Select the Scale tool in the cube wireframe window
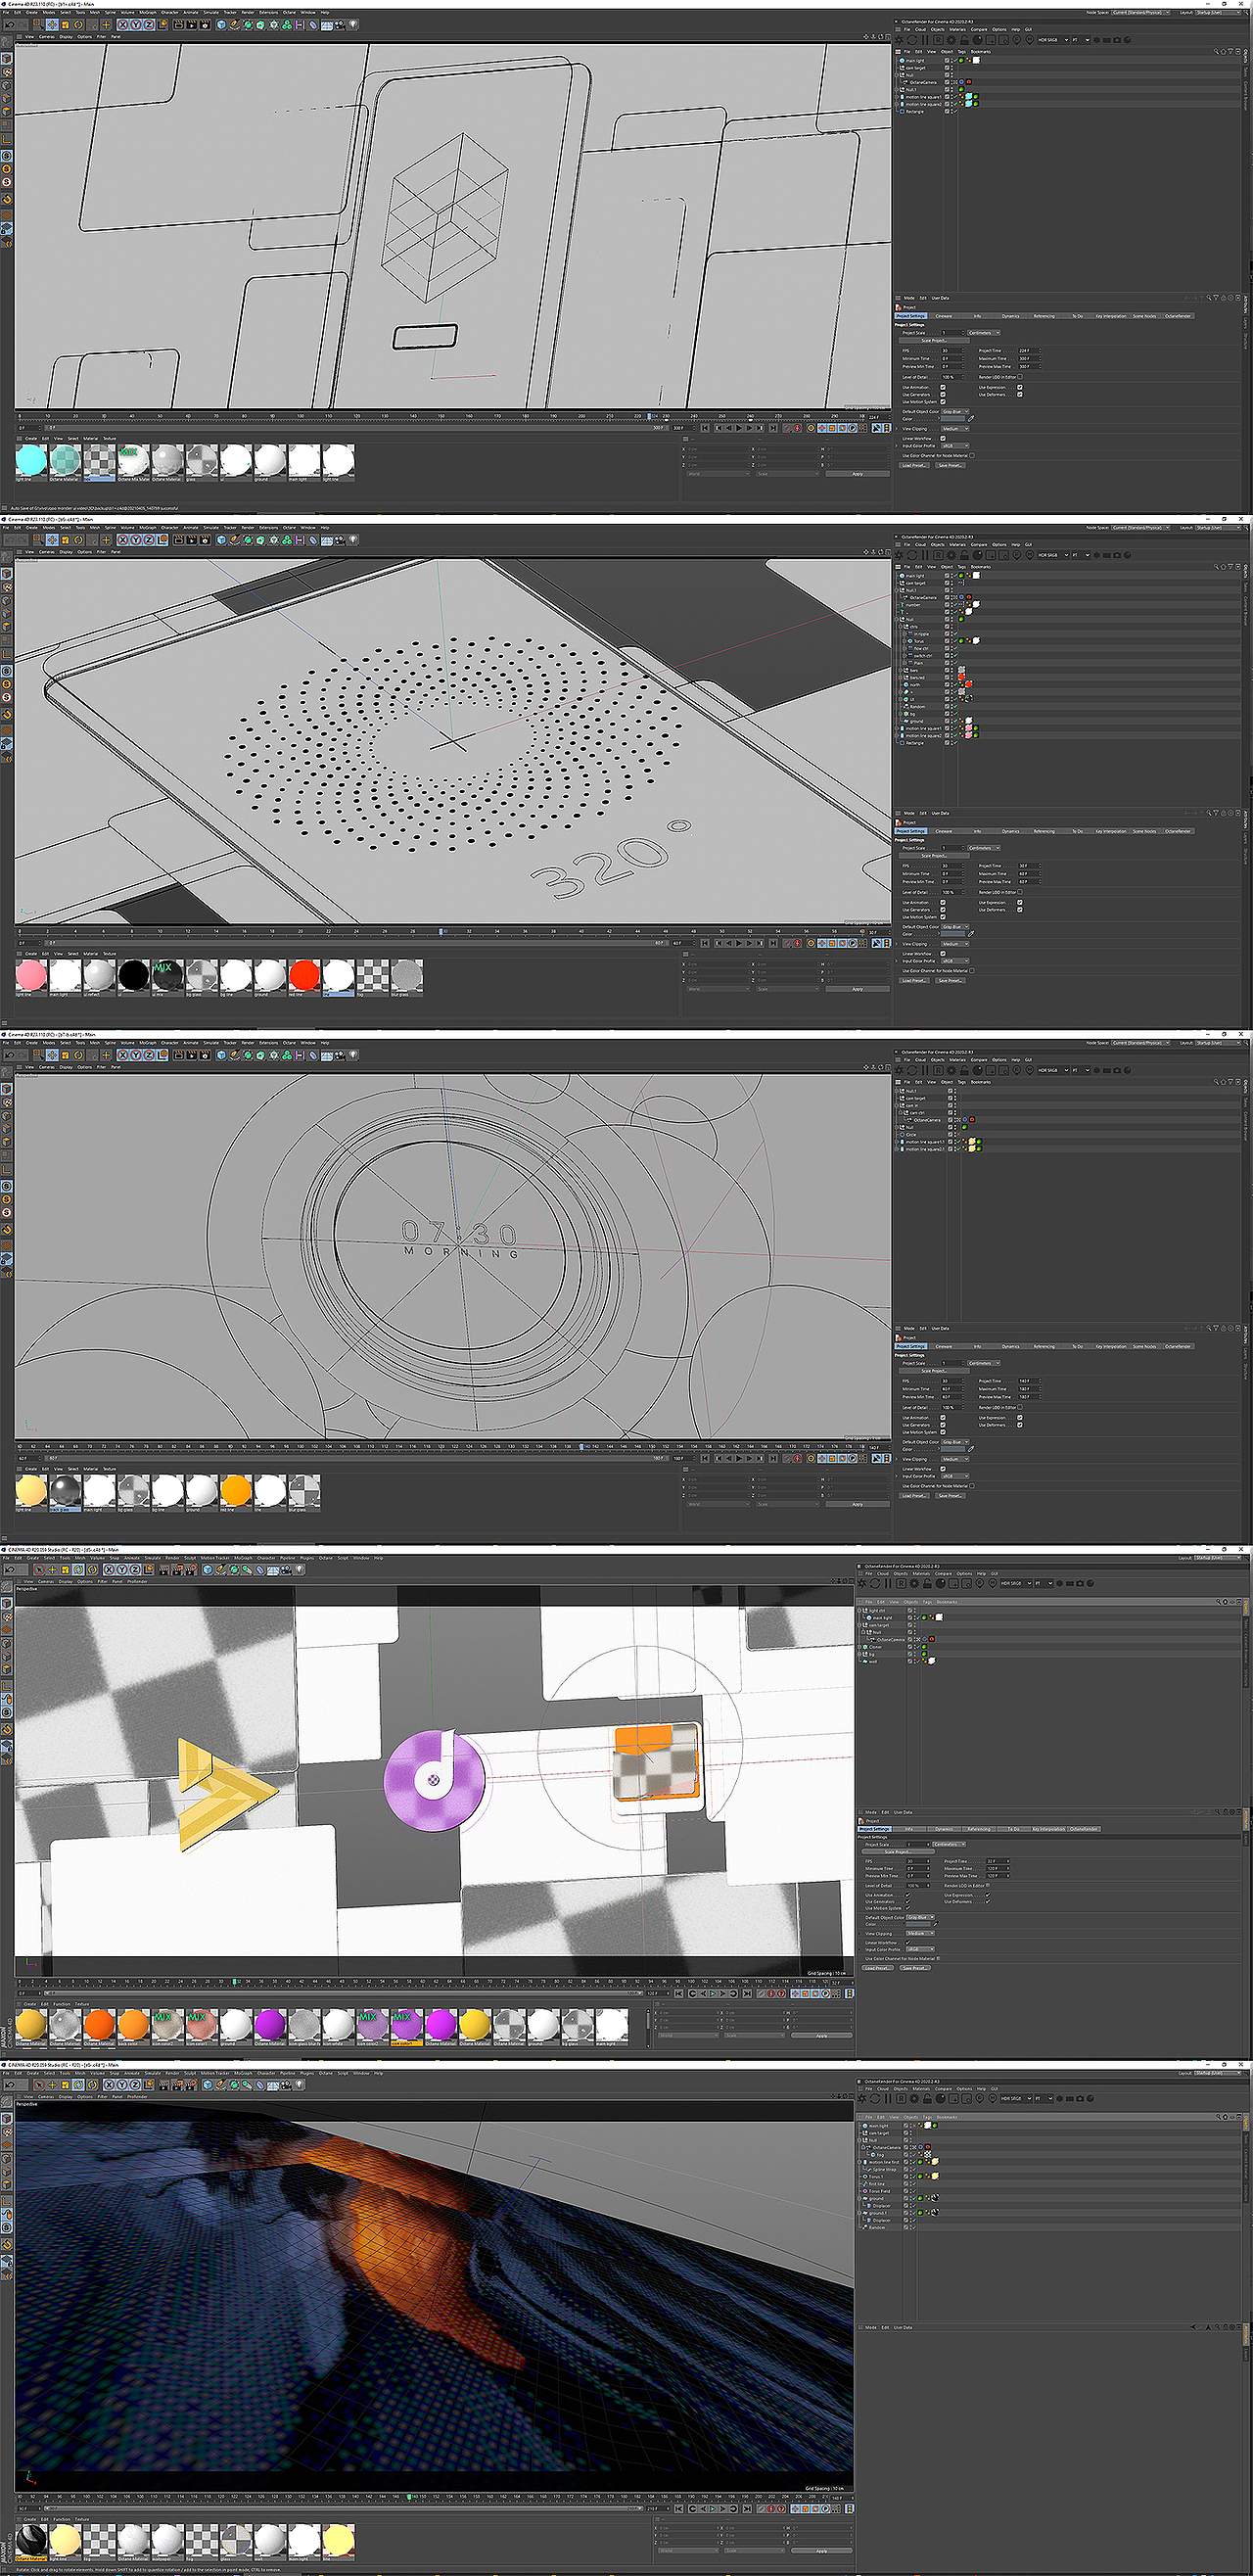The width and height of the screenshot is (1253, 2576). 65,24
